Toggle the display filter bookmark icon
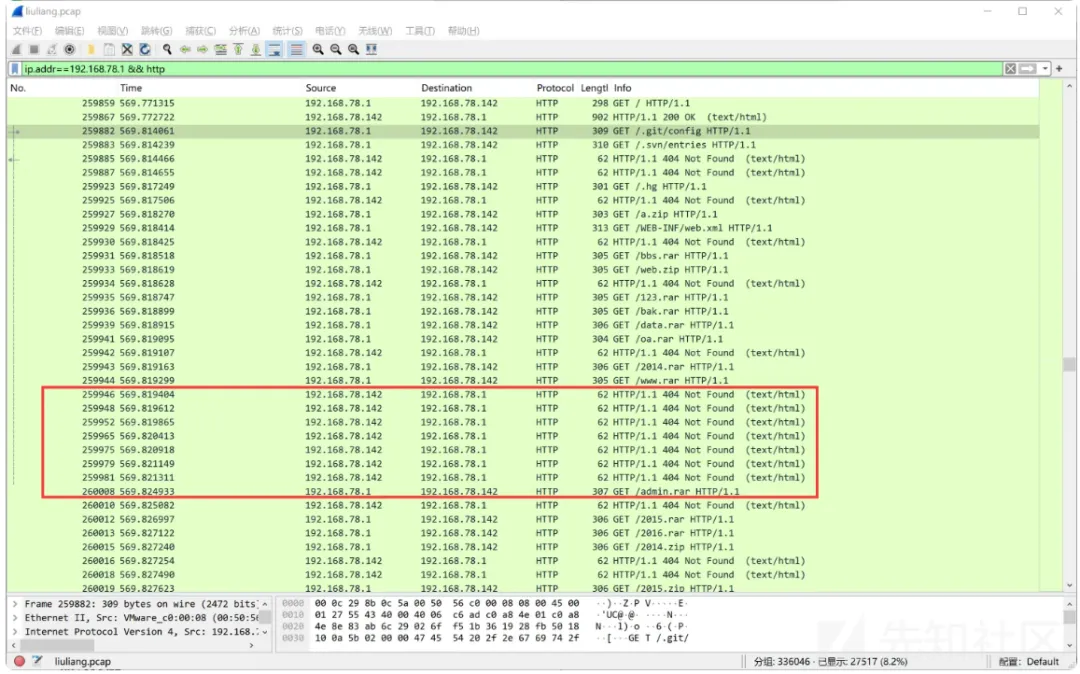Screen dimensions: 1080x674 15,69
